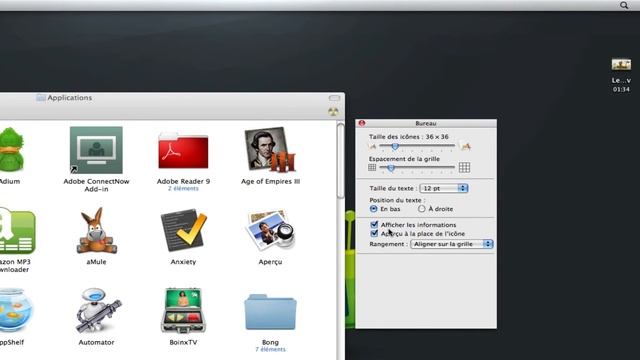Select Adobe ConnectNow Add-in icon
Viewport: 640px width, 360px height.
96,150
